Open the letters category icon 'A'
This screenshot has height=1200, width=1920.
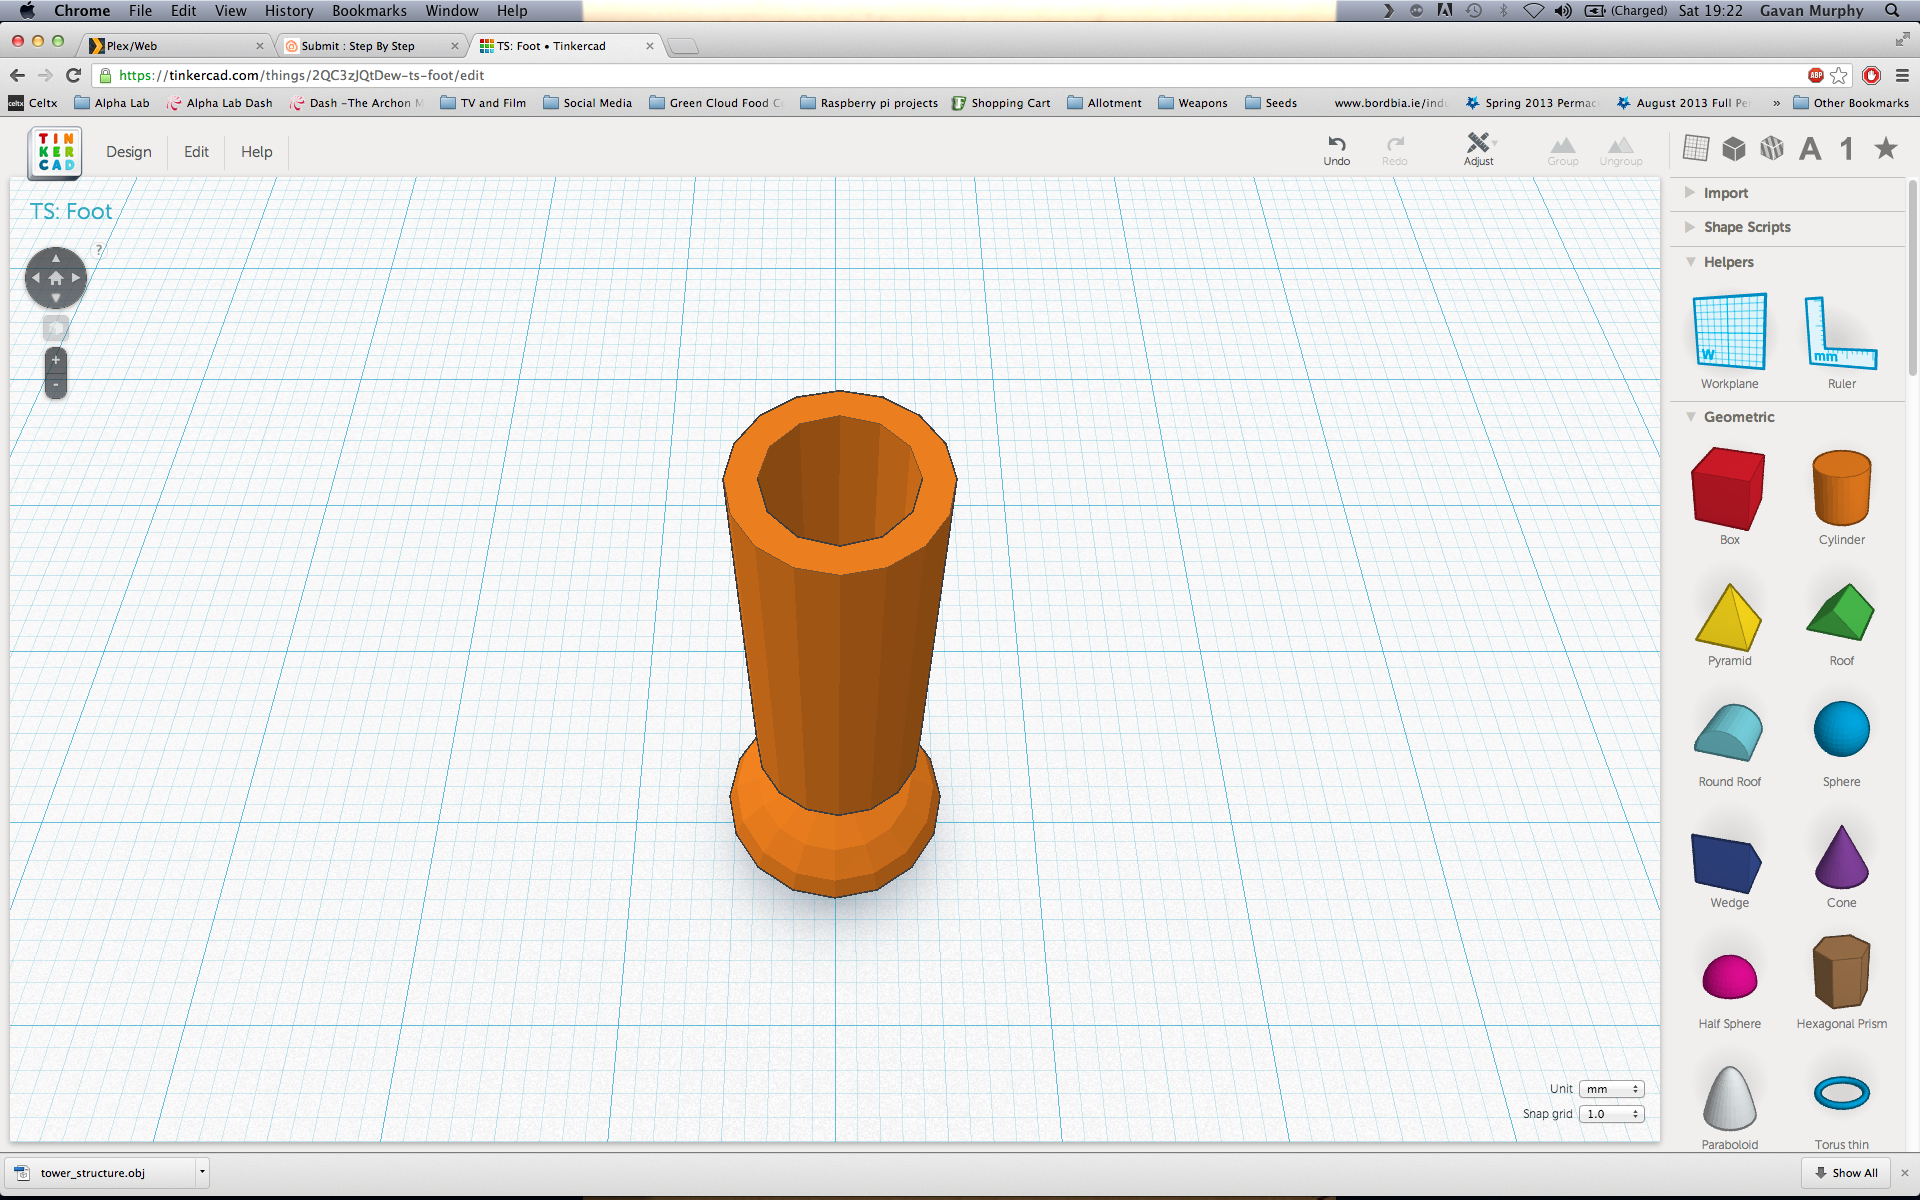1810,149
